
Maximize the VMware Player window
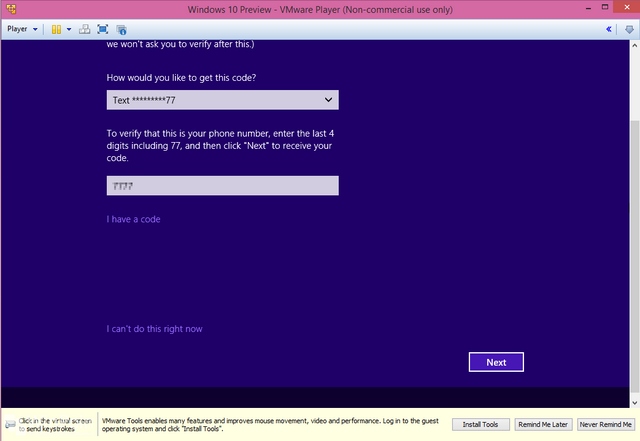pyautogui.click(x=605, y=7)
